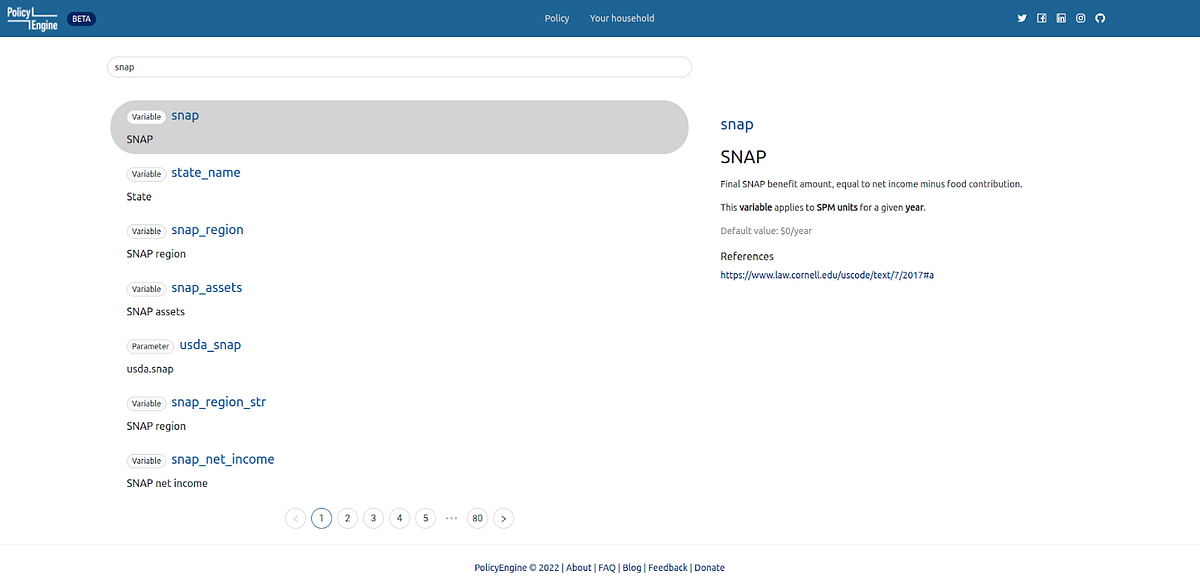This screenshot has width=1200, height=586.
Task: Jump to results page 80
Action: [477, 518]
